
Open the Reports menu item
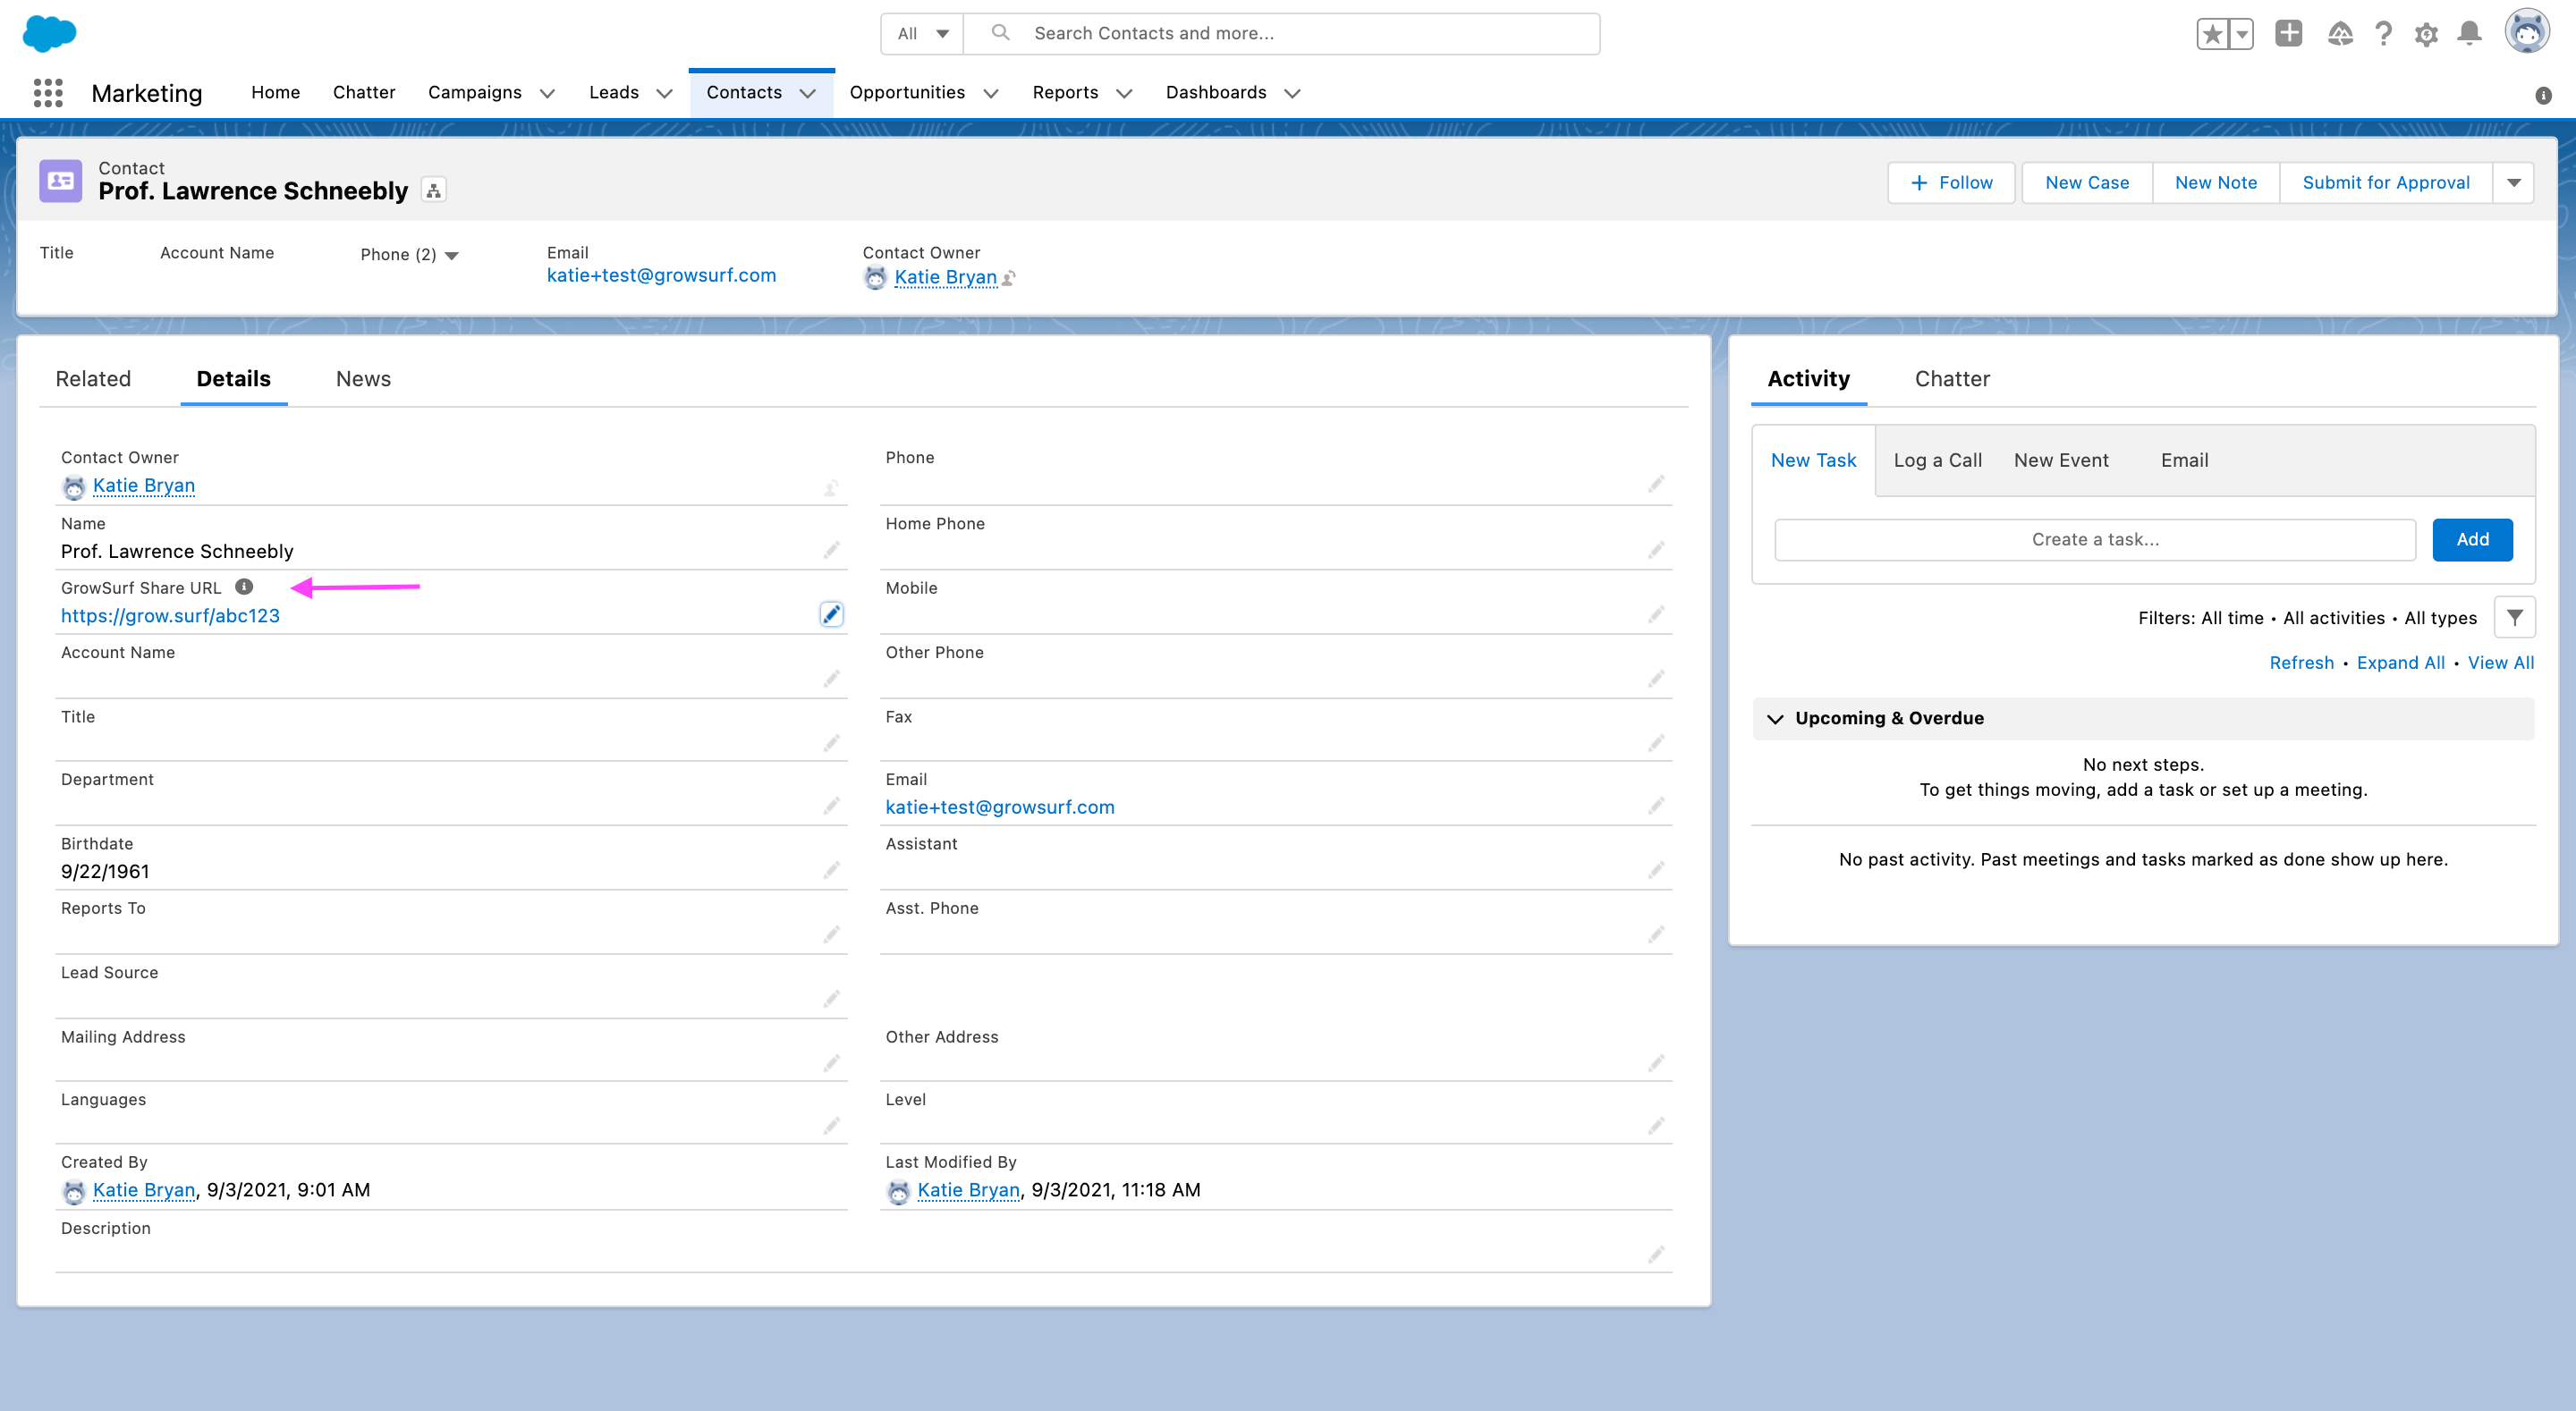coord(1065,92)
